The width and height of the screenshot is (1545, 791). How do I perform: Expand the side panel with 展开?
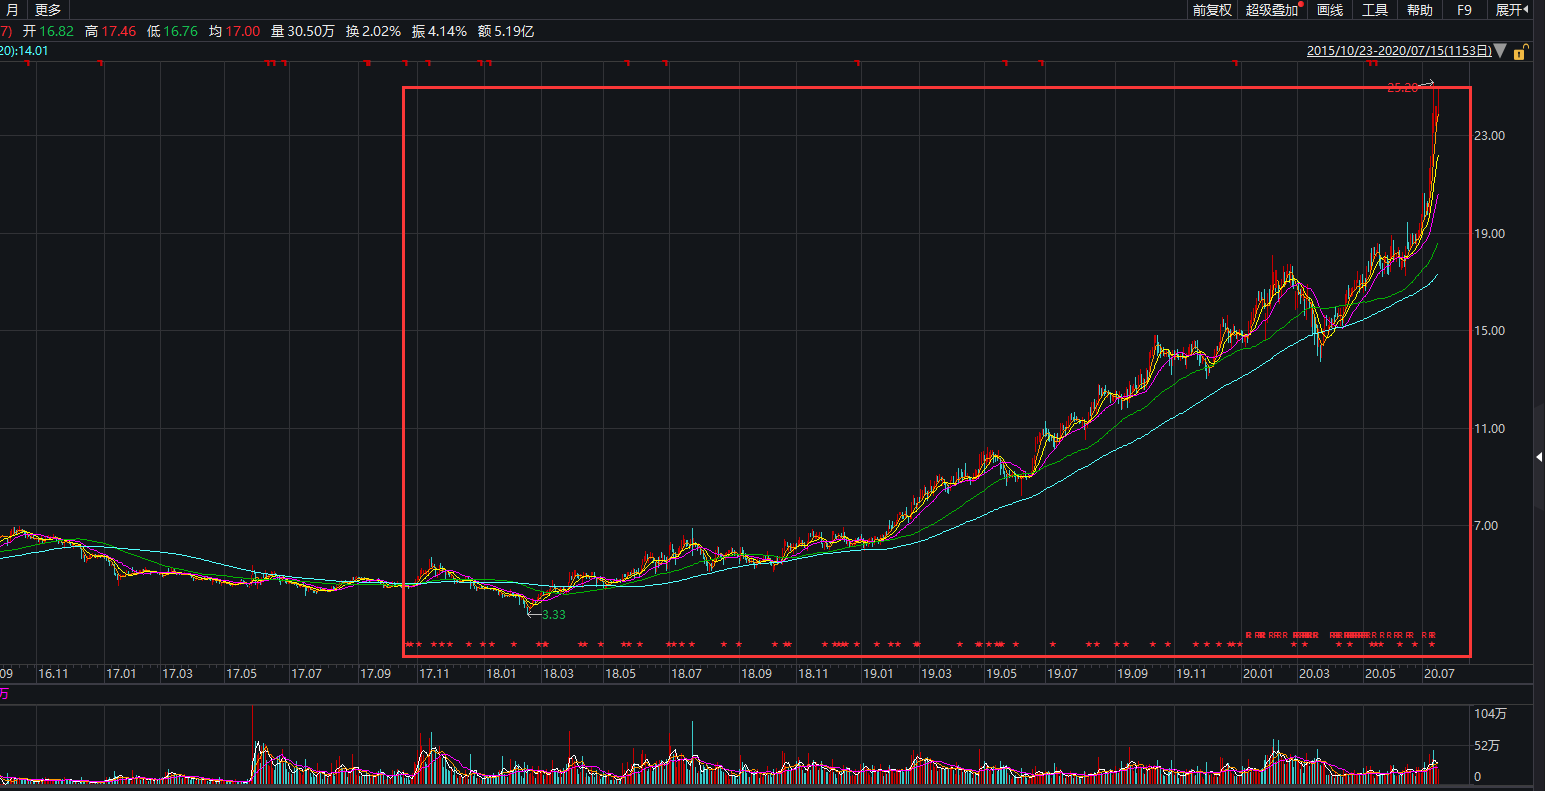1512,10
